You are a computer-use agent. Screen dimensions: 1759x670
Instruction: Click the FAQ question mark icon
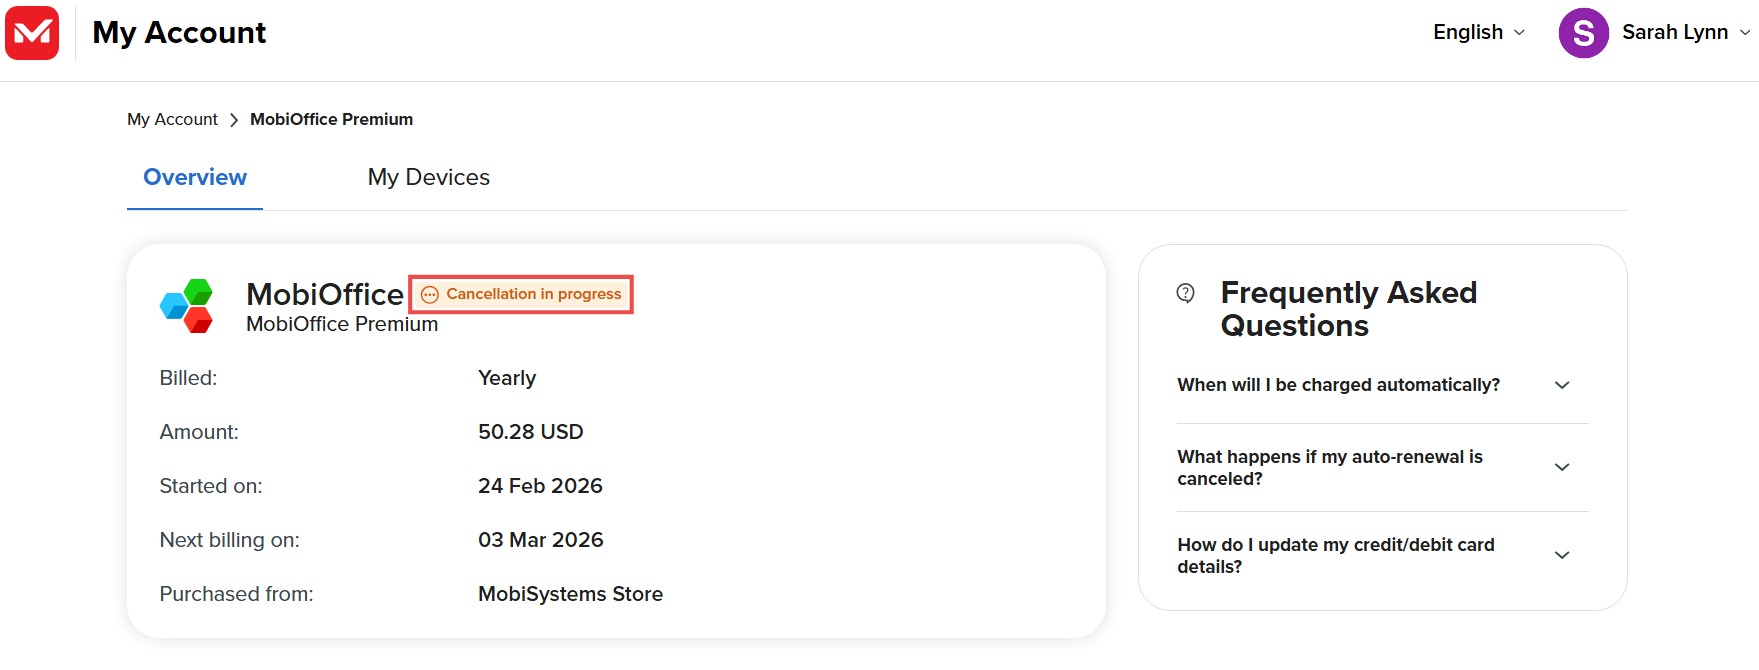pos(1186,293)
